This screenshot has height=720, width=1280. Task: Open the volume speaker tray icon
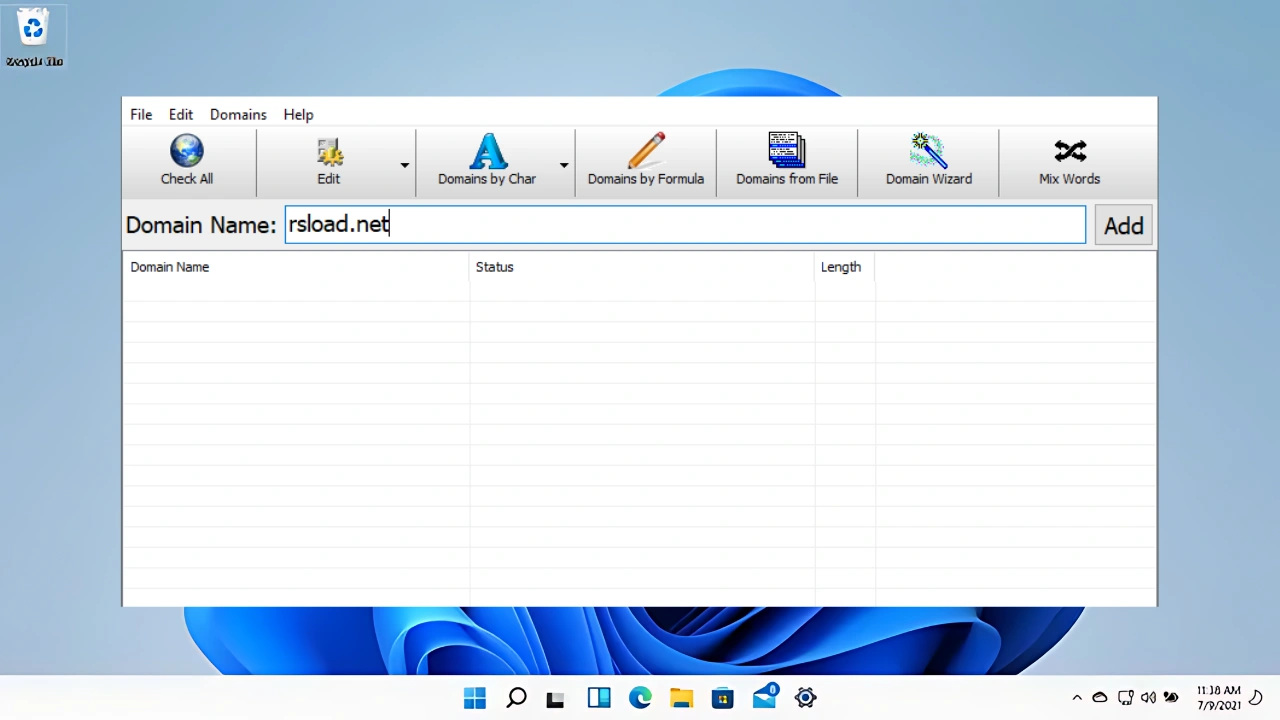tap(1148, 698)
